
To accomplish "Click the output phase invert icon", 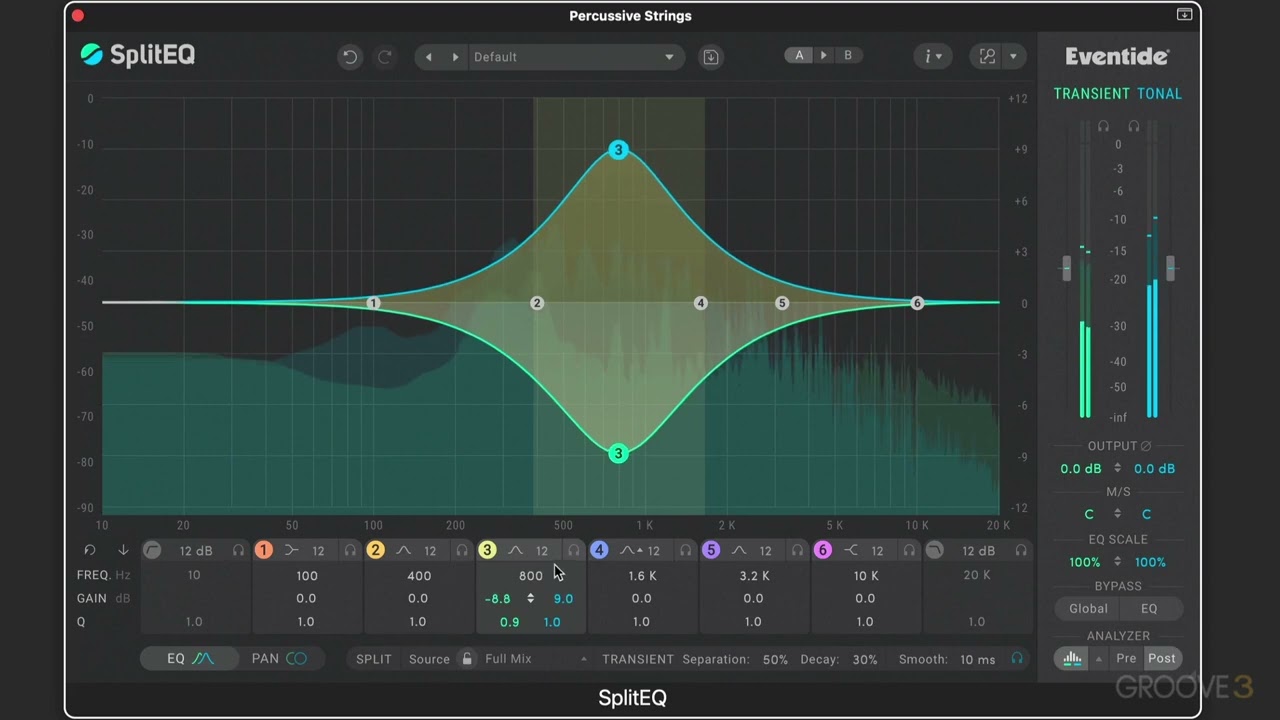I will tap(1147, 446).
